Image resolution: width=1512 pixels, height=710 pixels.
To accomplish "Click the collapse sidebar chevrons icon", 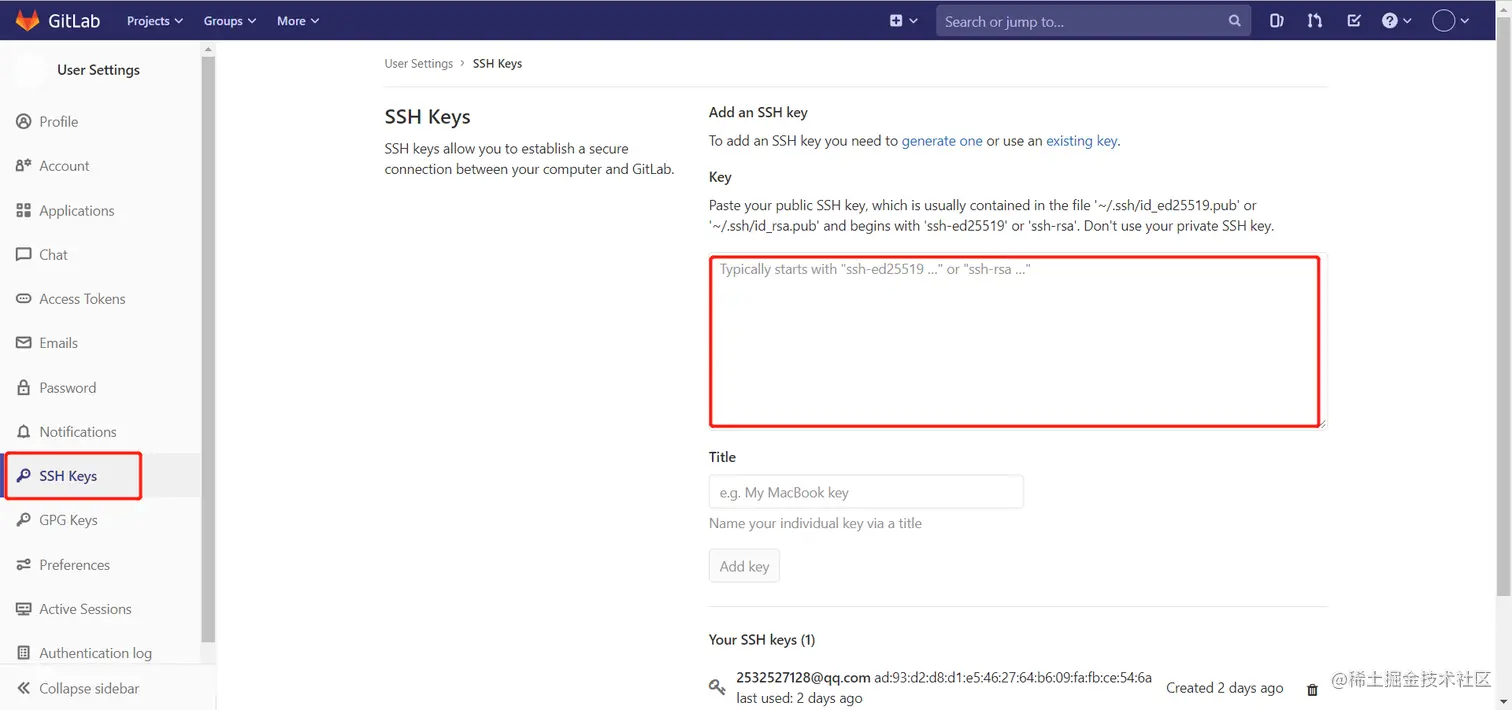I will pyautogui.click(x=24, y=689).
